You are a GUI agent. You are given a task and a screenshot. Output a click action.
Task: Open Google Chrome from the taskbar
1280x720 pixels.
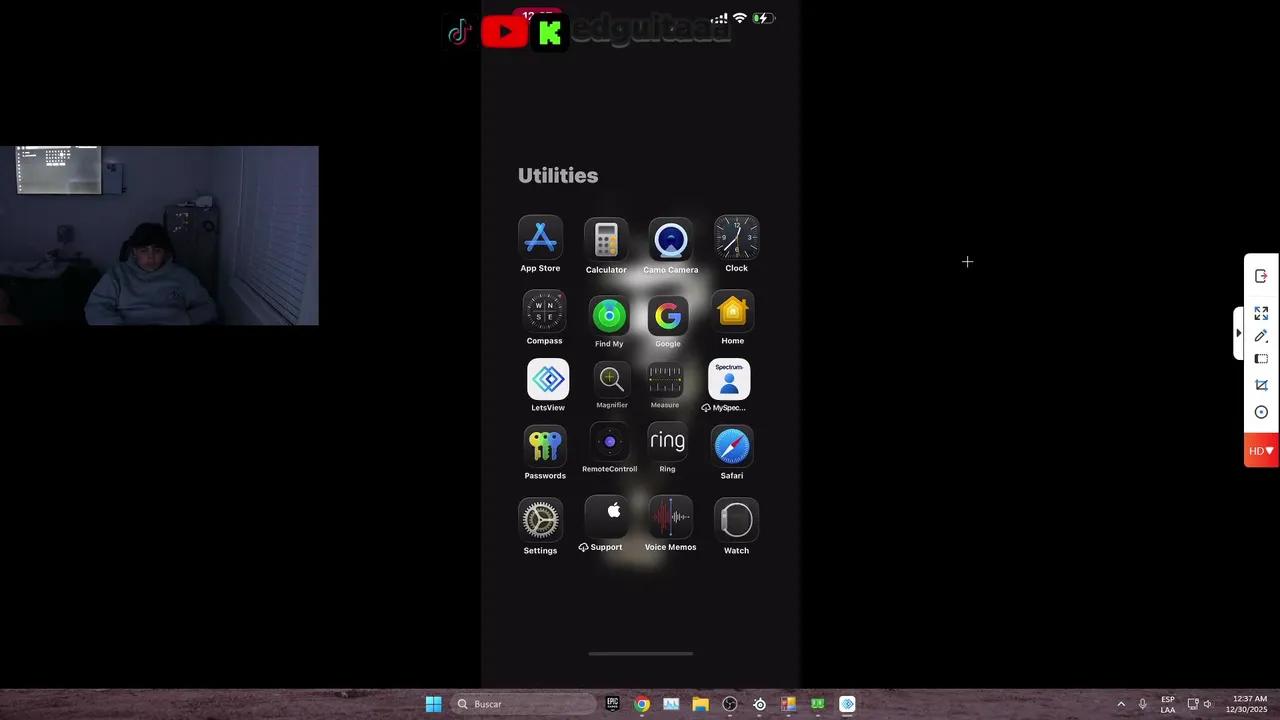[x=642, y=704]
